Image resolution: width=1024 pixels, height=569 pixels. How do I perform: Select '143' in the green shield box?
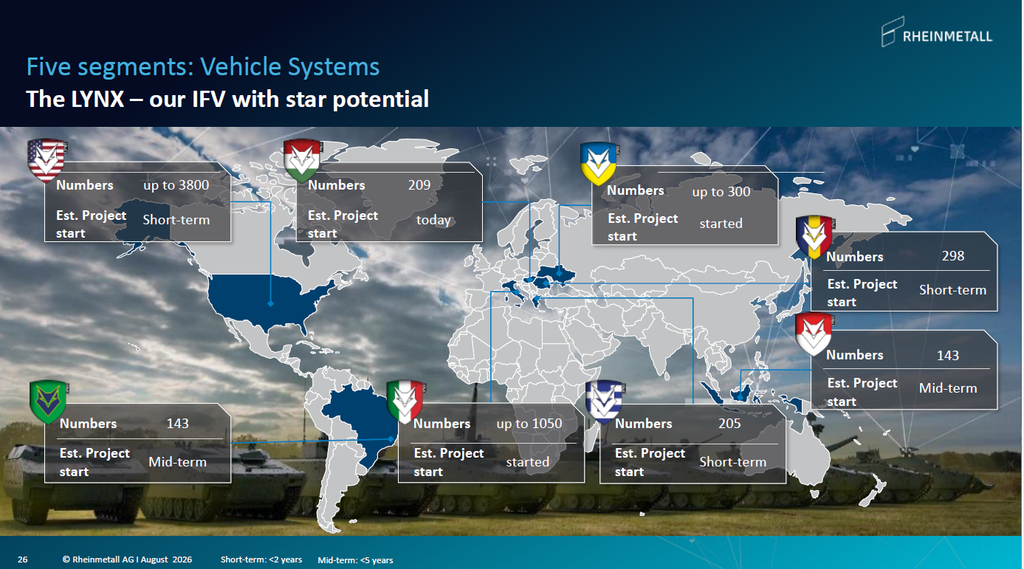click(178, 423)
